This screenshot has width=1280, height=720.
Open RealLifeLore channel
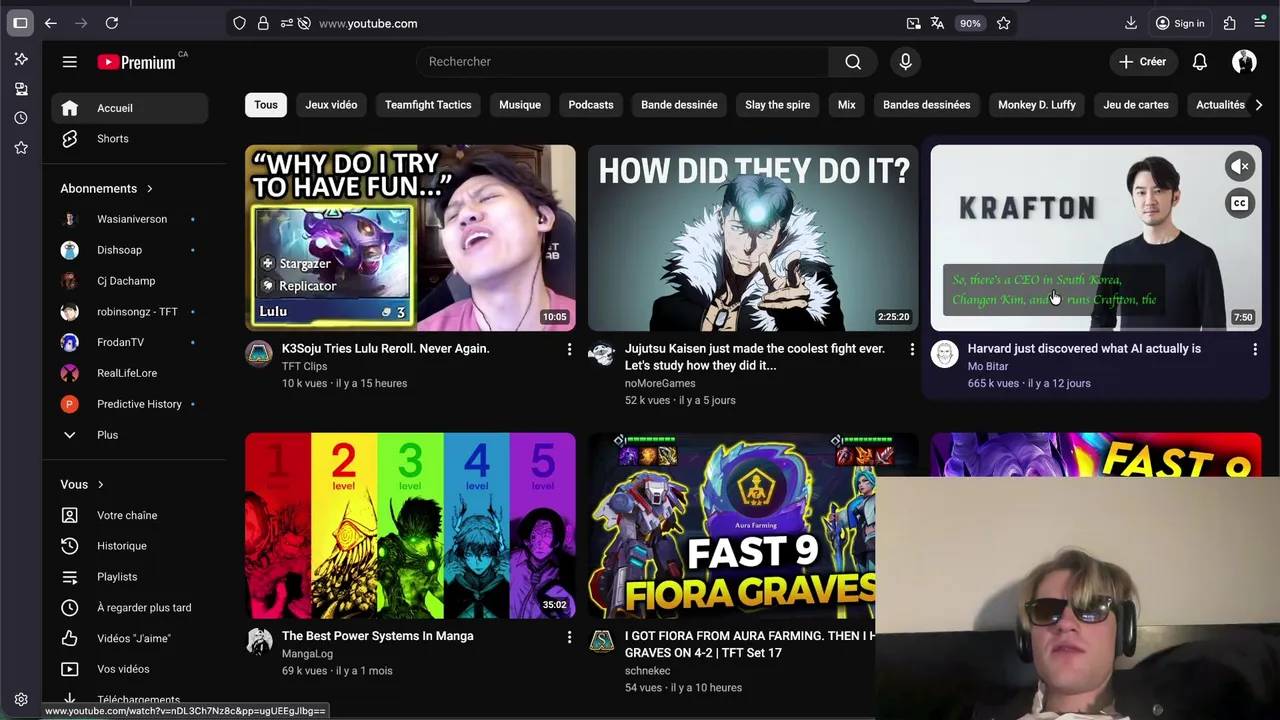(x=130, y=373)
